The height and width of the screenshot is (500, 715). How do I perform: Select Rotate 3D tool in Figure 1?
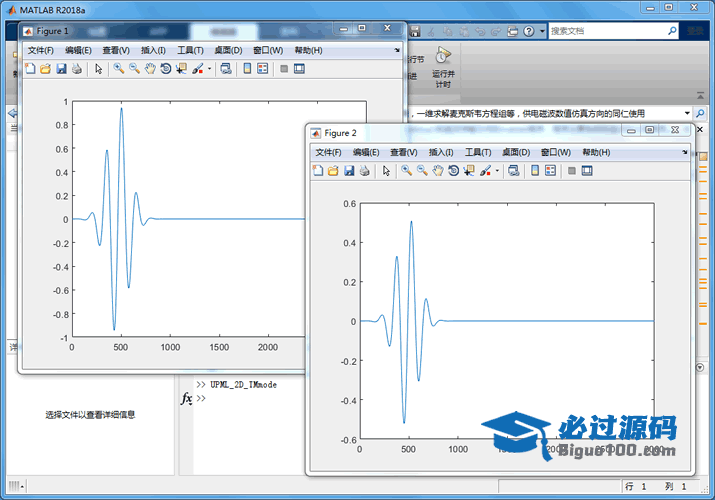click(166, 69)
